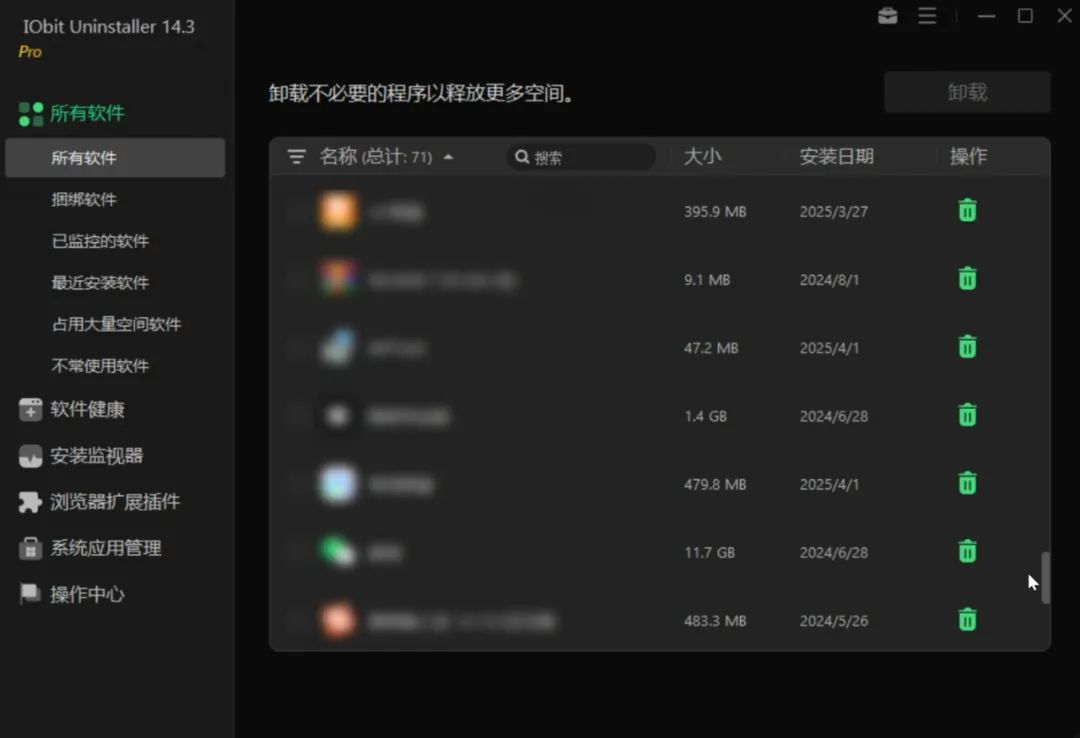Click the 操作中心 flag icon

[30, 594]
